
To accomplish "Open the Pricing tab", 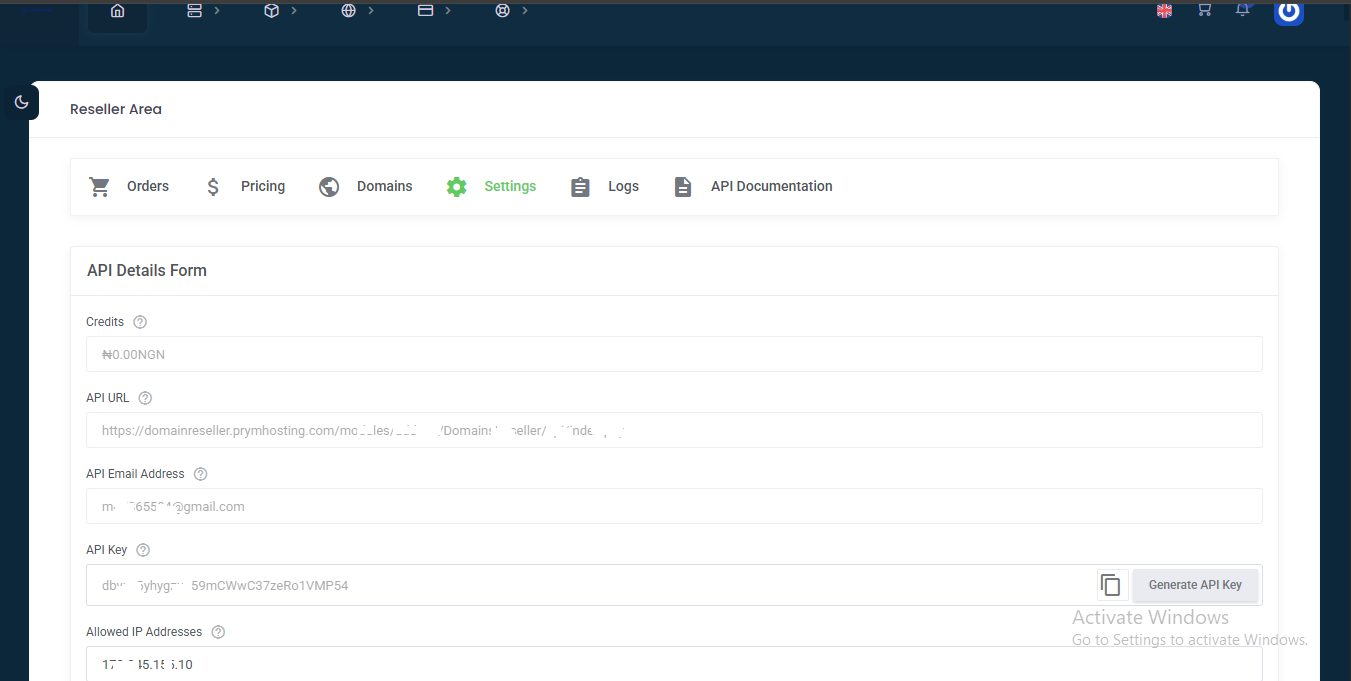I will click(245, 187).
